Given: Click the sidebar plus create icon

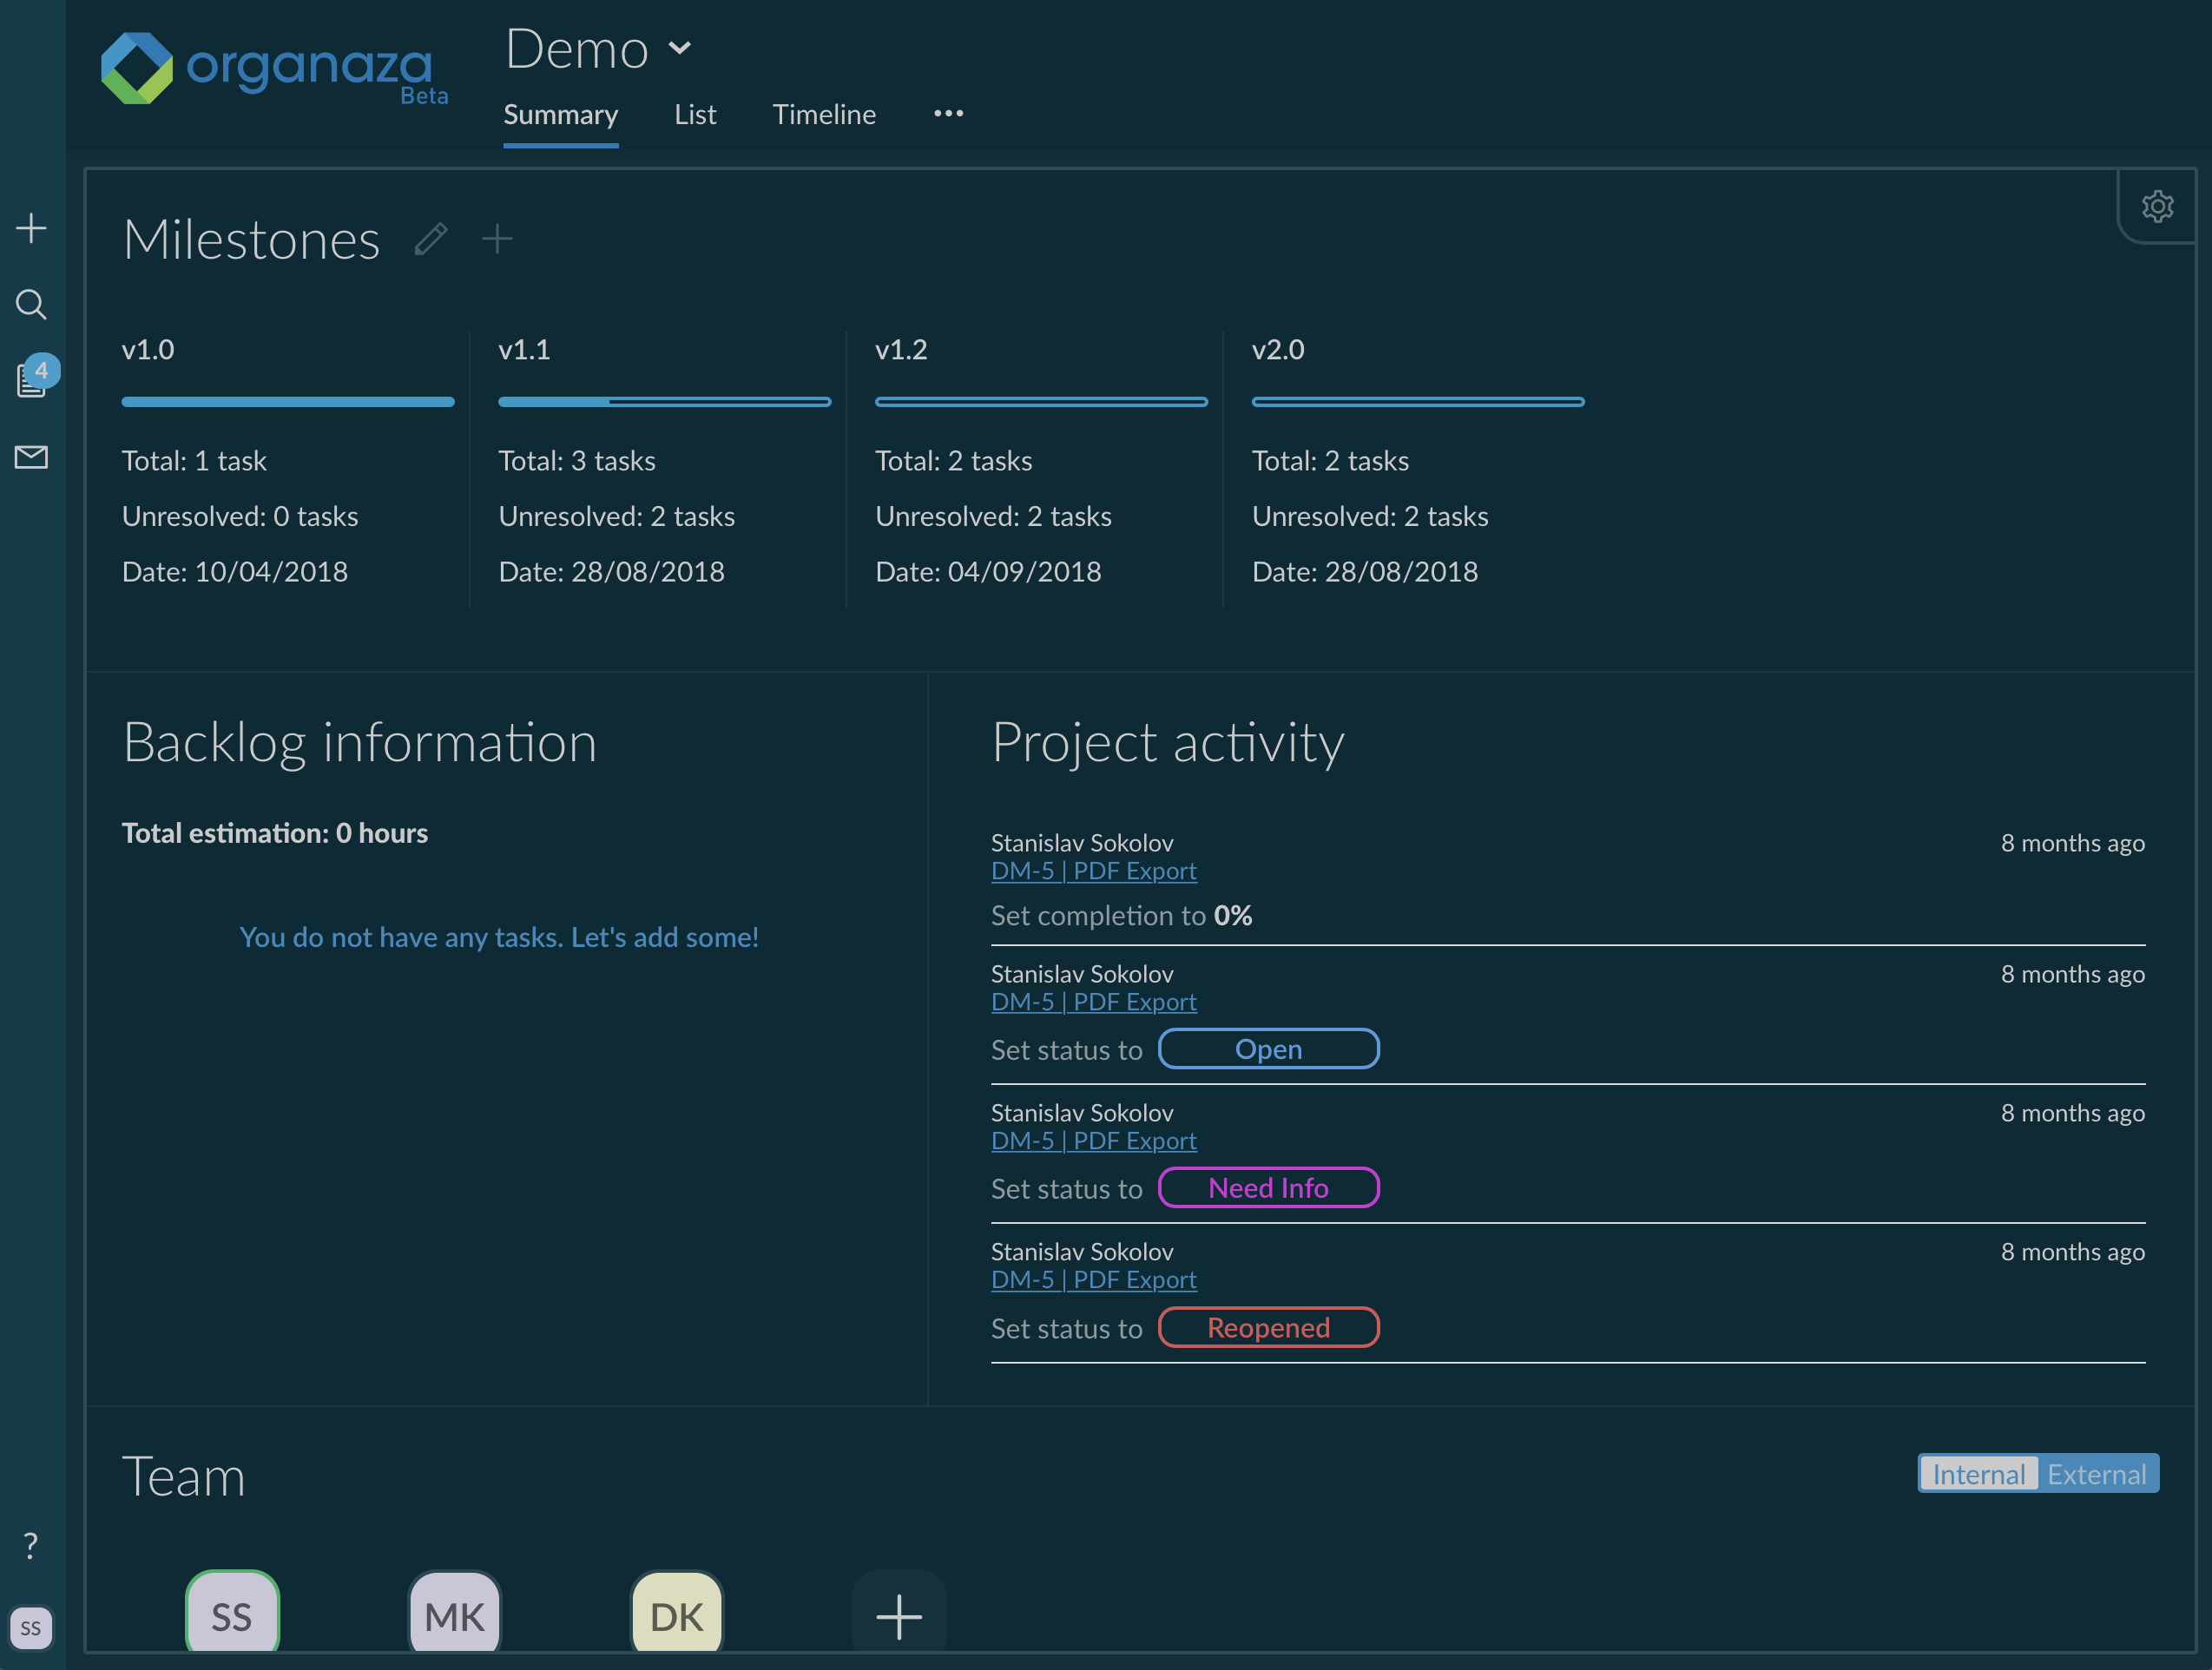Looking at the screenshot, I should coord(31,228).
